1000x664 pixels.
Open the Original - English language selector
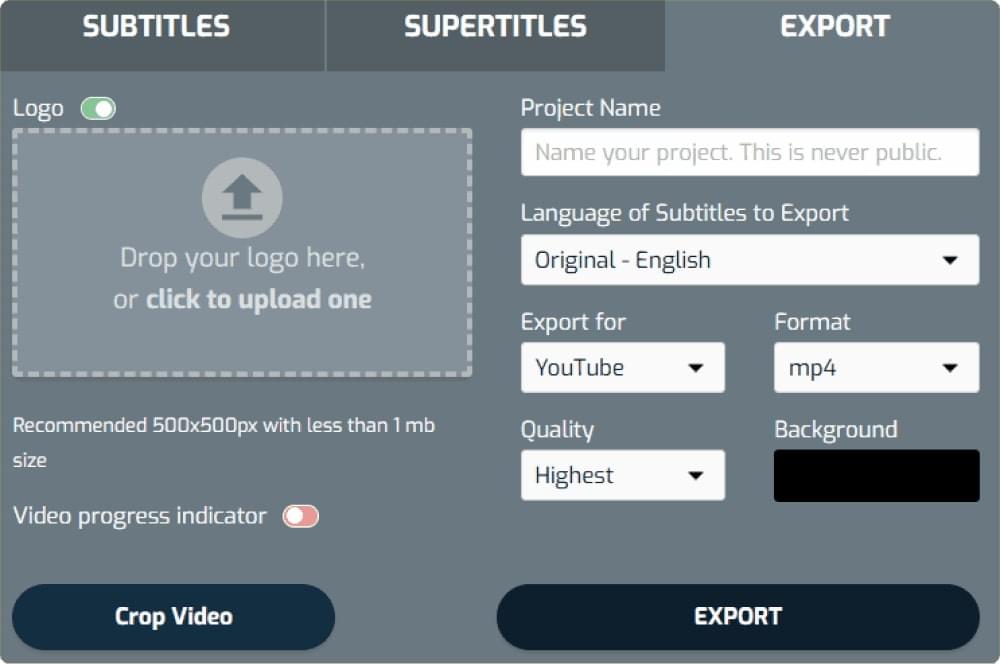749,259
